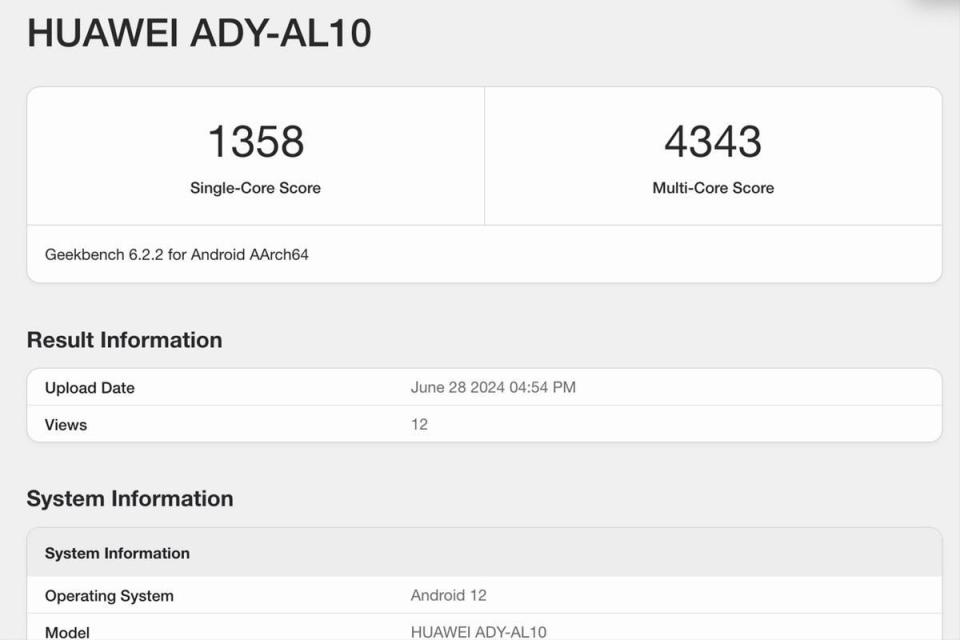Click the System Information section heading

coord(130,499)
